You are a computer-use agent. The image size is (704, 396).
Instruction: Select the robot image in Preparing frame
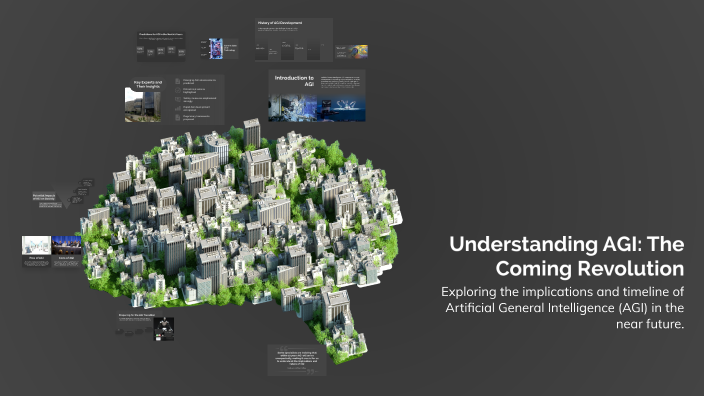click(x=164, y=329)
